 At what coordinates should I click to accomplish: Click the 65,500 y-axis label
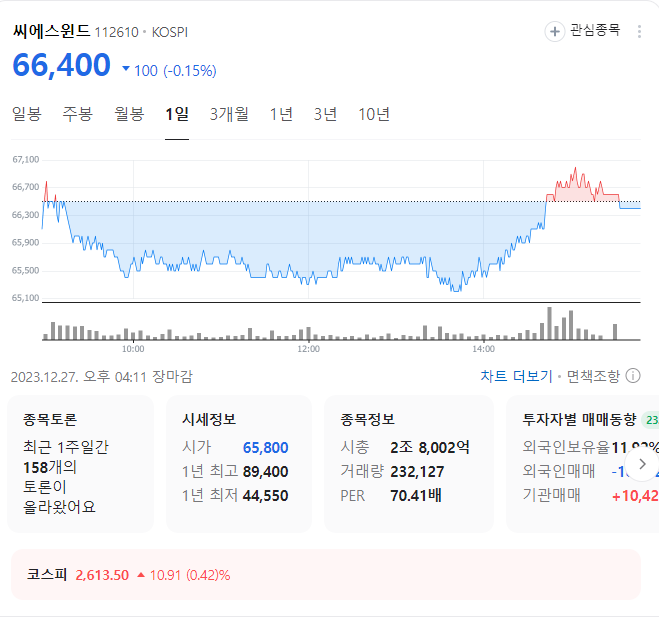(25, 270)
